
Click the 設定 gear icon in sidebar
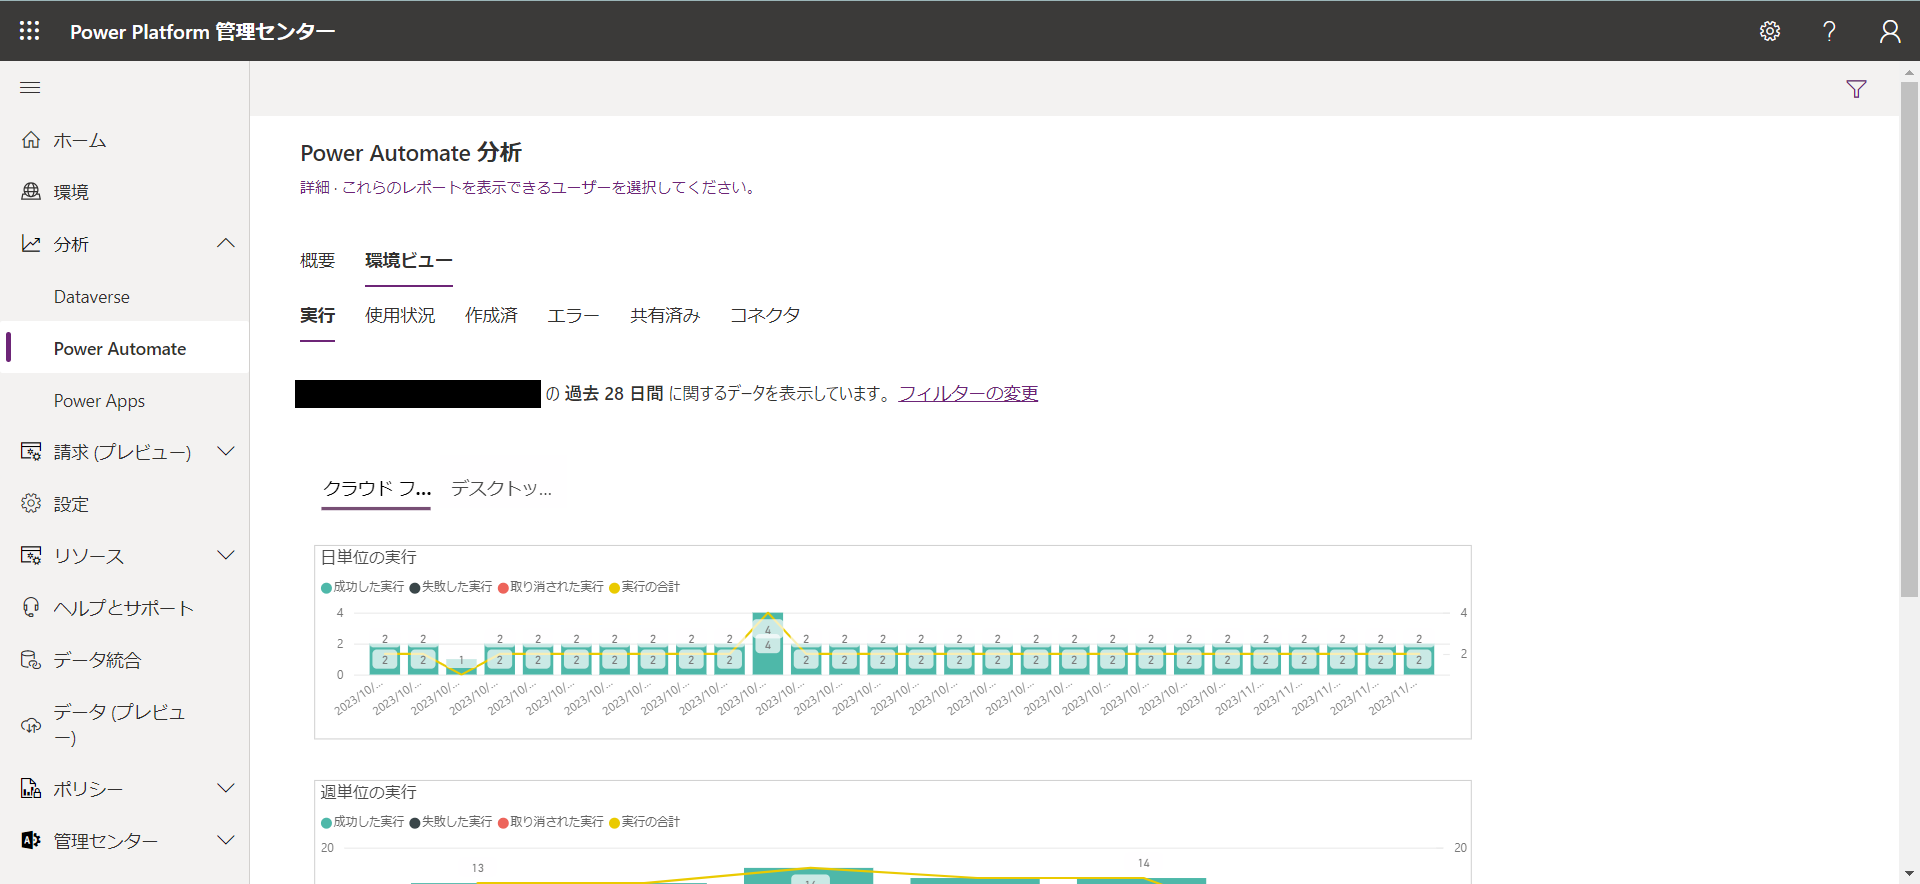pyautogui.click(x=31, y=503)
